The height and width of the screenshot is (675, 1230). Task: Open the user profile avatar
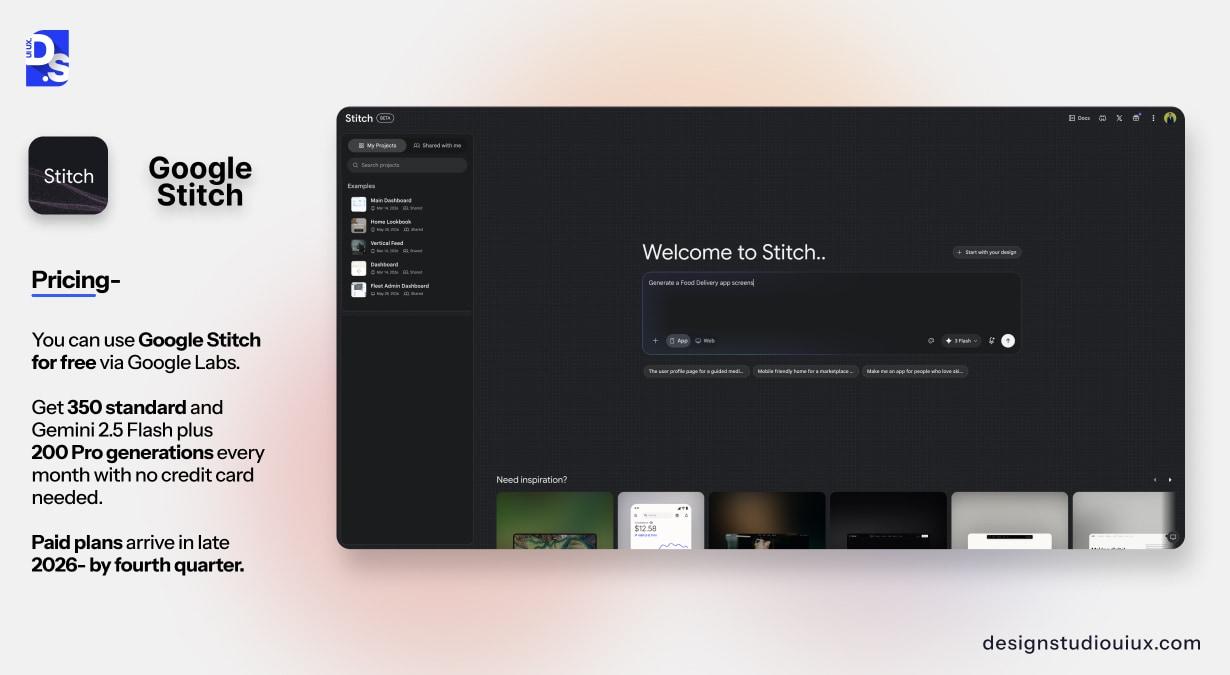1170,118
